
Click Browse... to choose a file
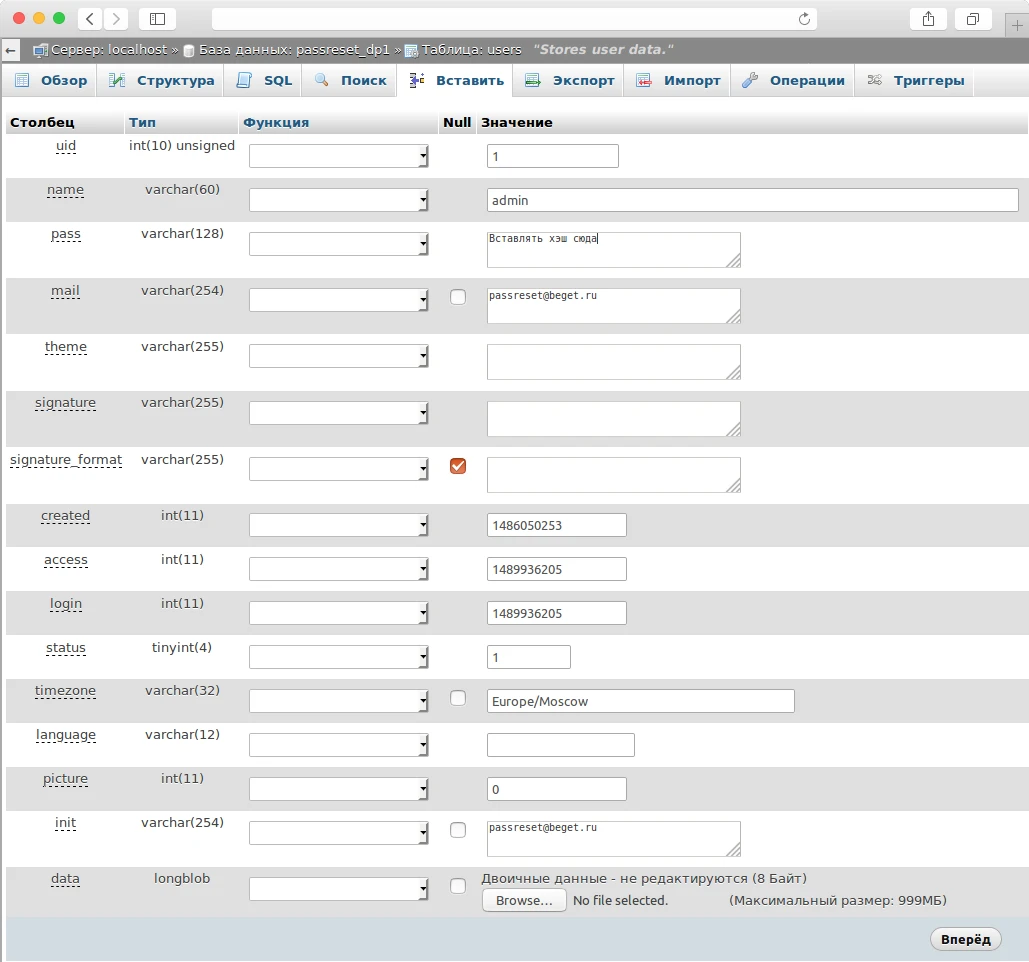click(524, 900)
